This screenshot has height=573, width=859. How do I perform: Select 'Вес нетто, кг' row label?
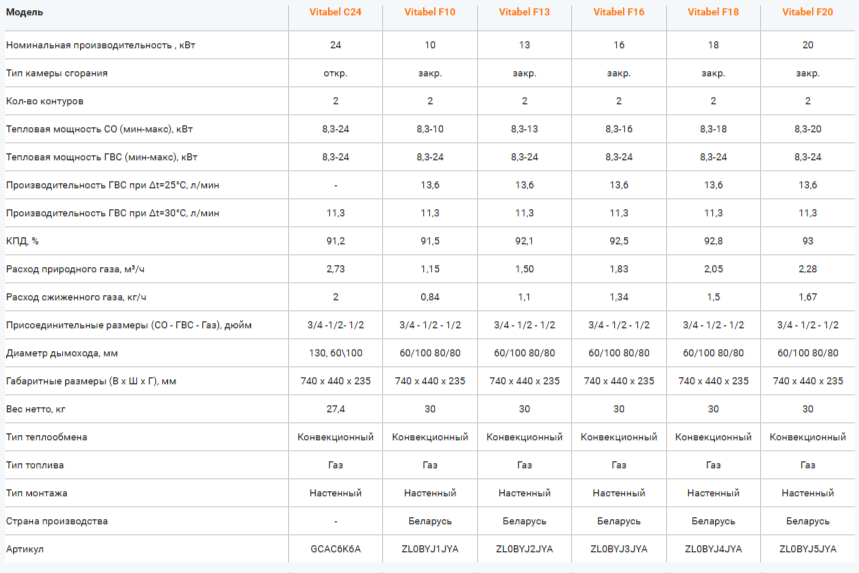pos(35,409)
